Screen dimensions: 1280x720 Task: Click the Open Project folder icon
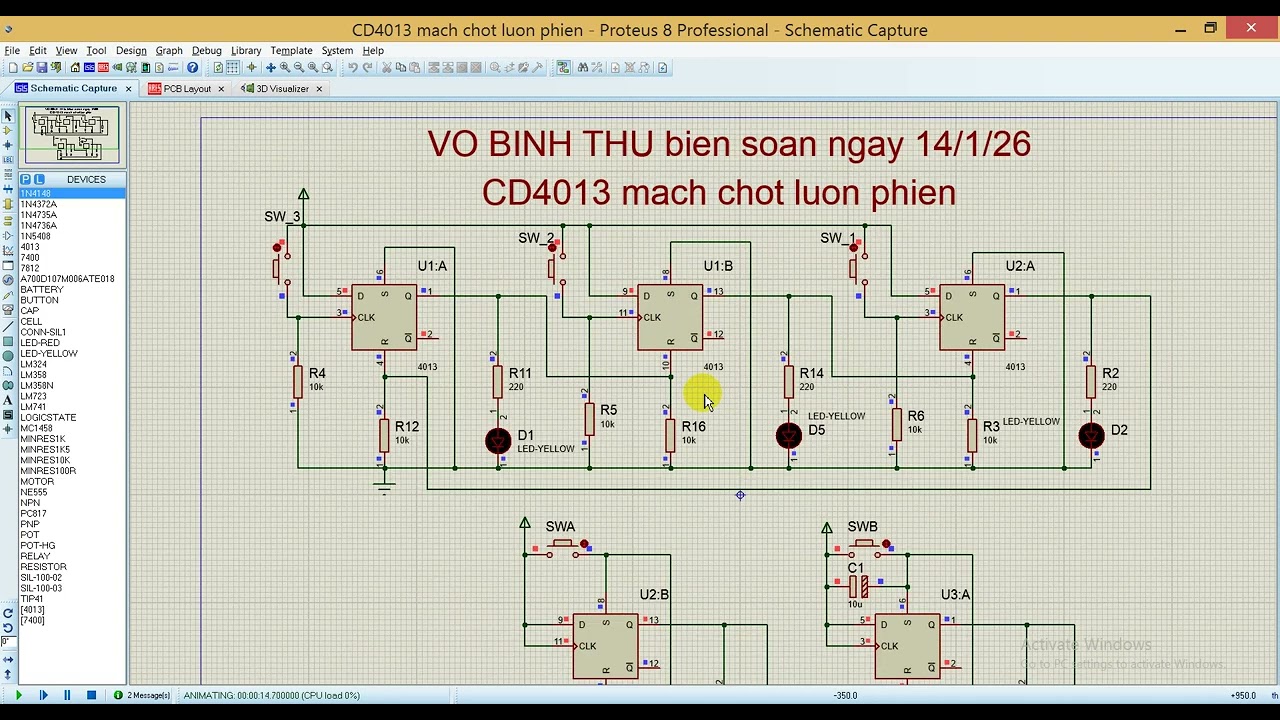(x=28, y=68)
